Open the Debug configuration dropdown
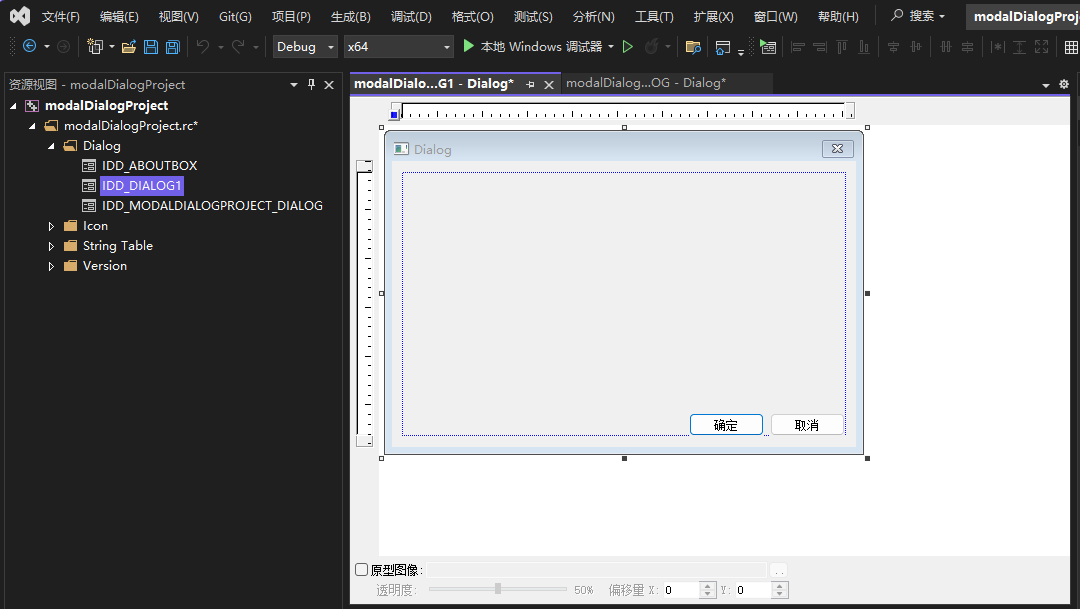1080x609 pixels. [x=304, y=46]
